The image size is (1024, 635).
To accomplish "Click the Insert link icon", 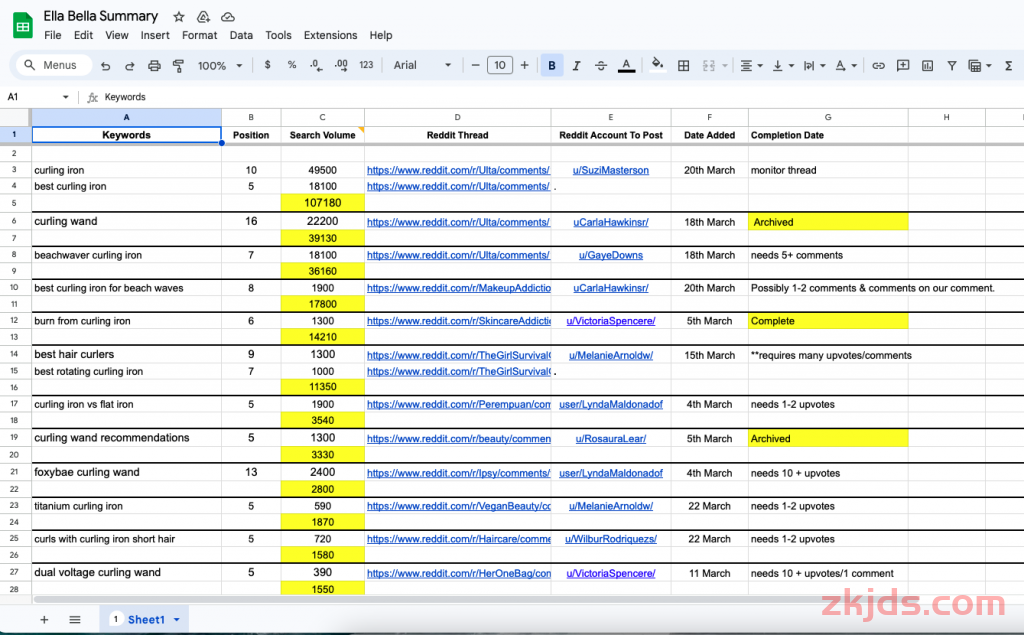I will [x=878, y=65].
